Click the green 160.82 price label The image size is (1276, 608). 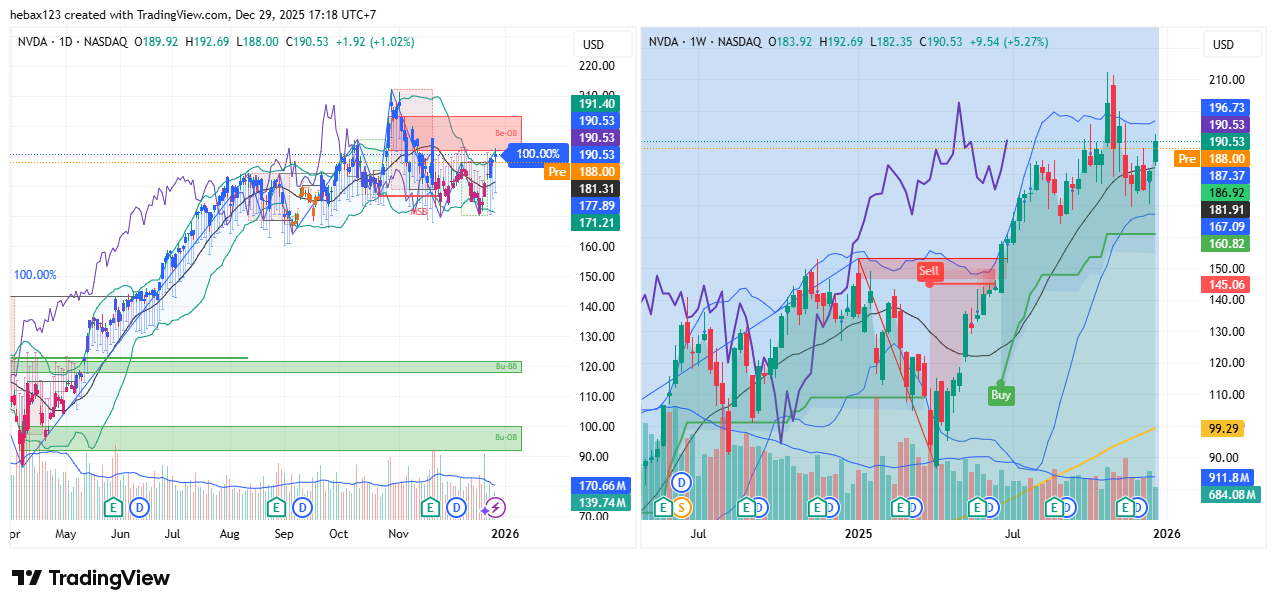point(1227,243)
